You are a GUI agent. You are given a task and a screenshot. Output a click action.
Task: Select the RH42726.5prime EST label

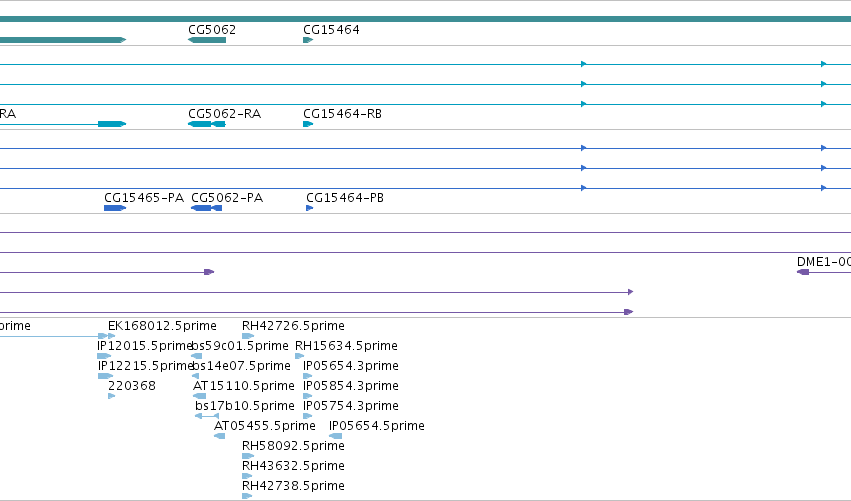pos(293,326)
